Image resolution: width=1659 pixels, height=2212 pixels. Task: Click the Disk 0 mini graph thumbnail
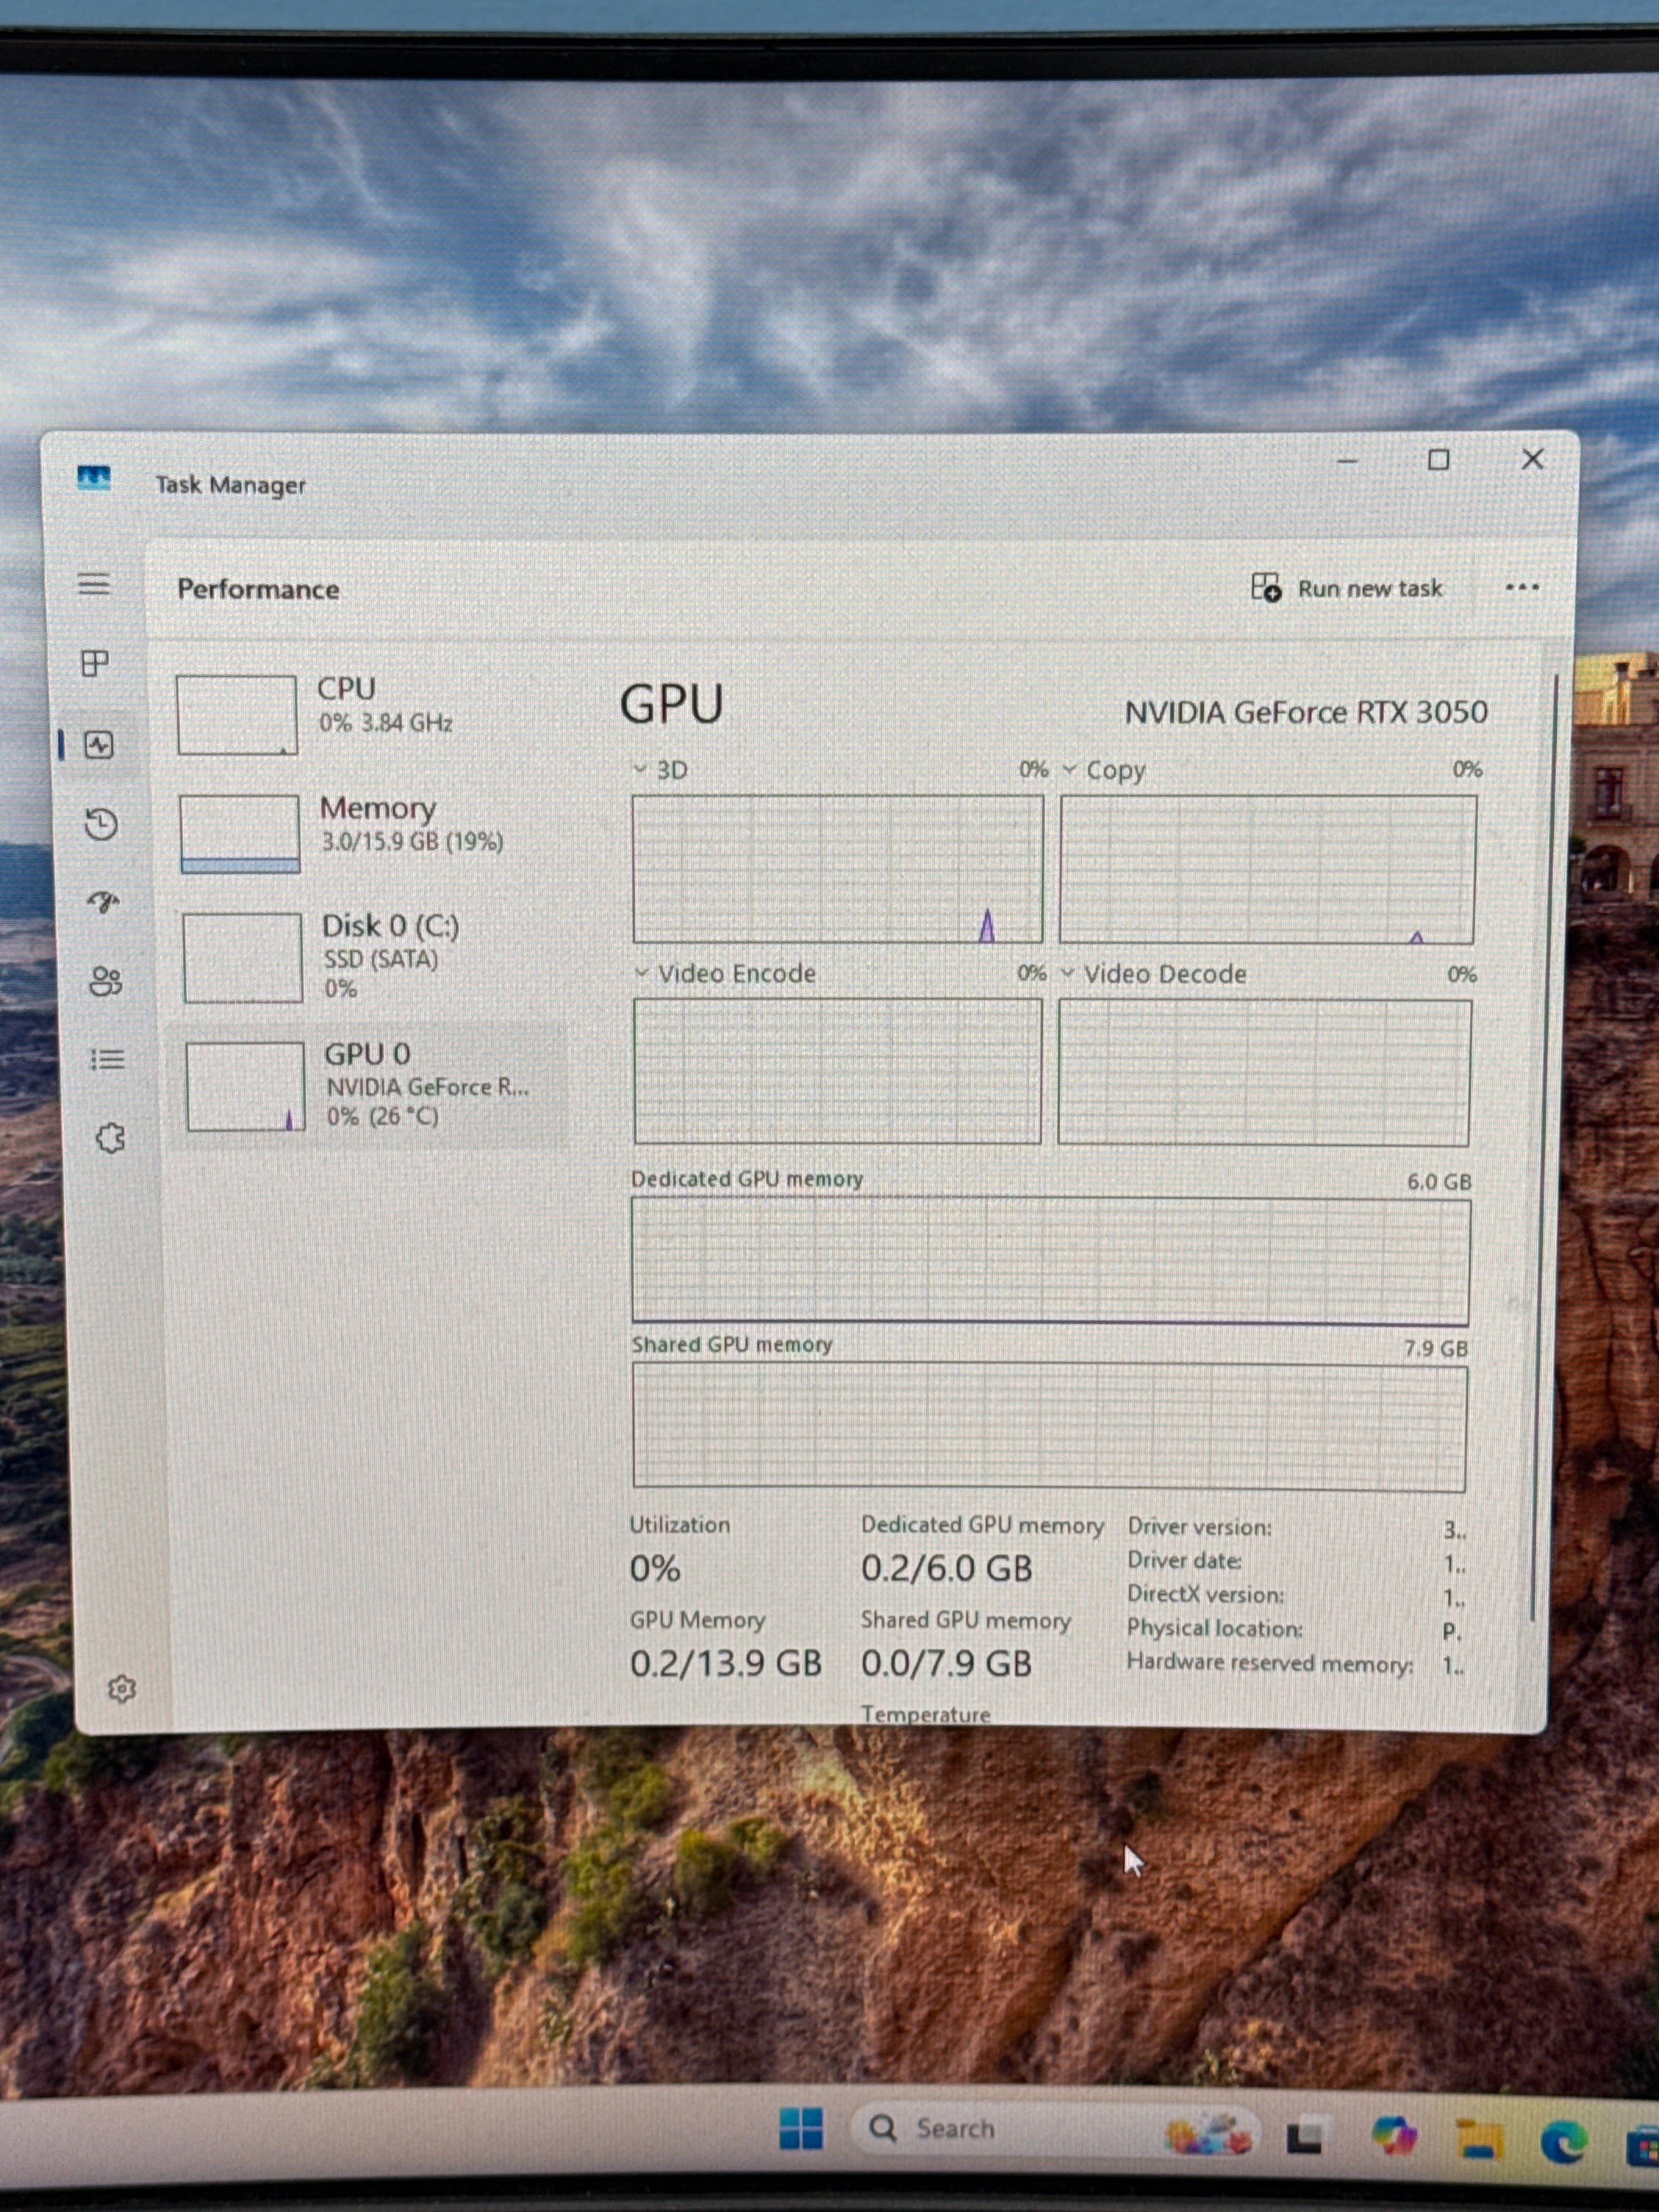click(243, 957)
